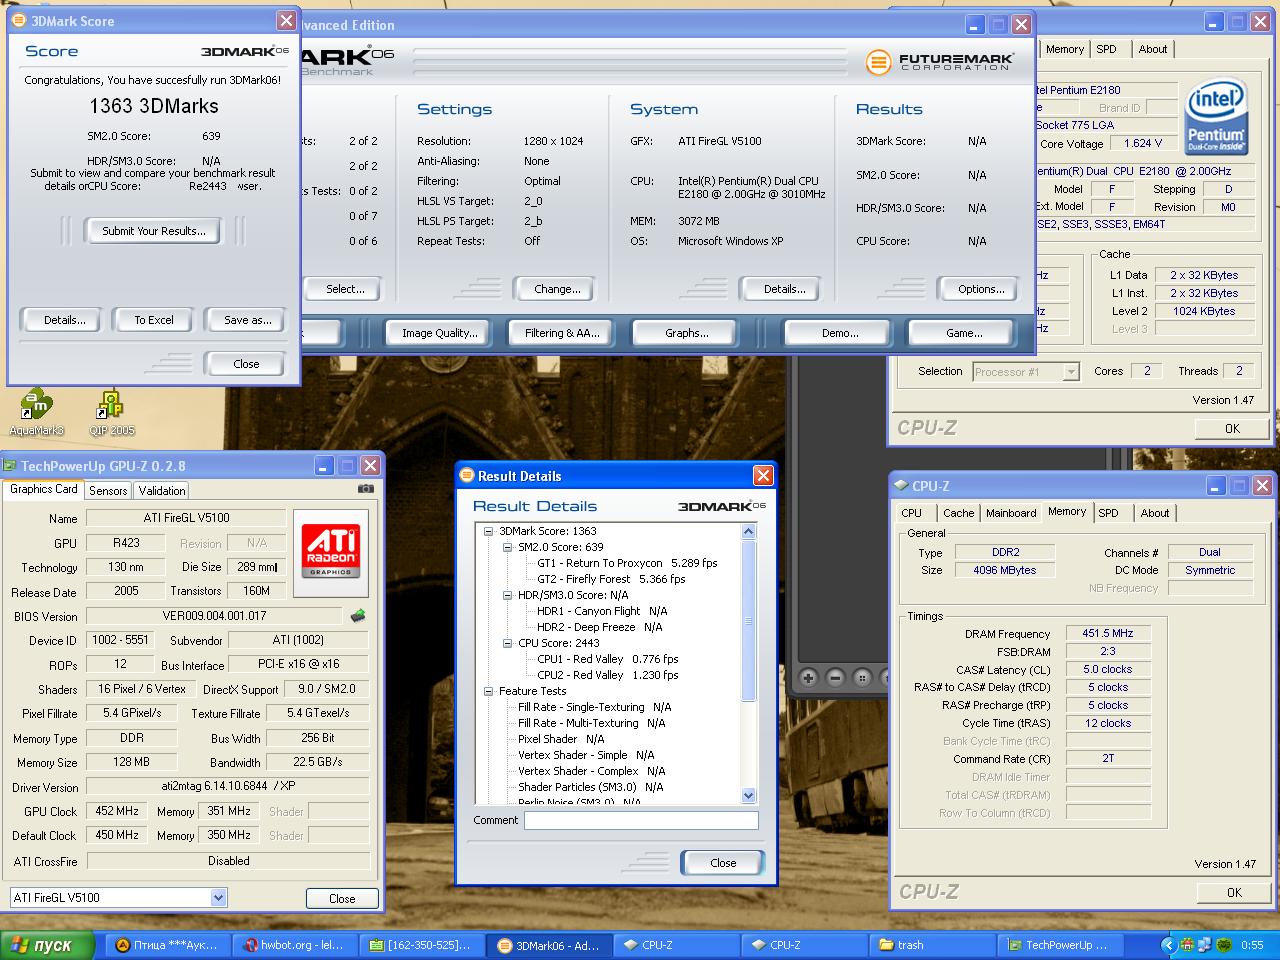1280x960 pixels.
Task: Close the Result Details dialog with Close button
Action: coord(723,862)
